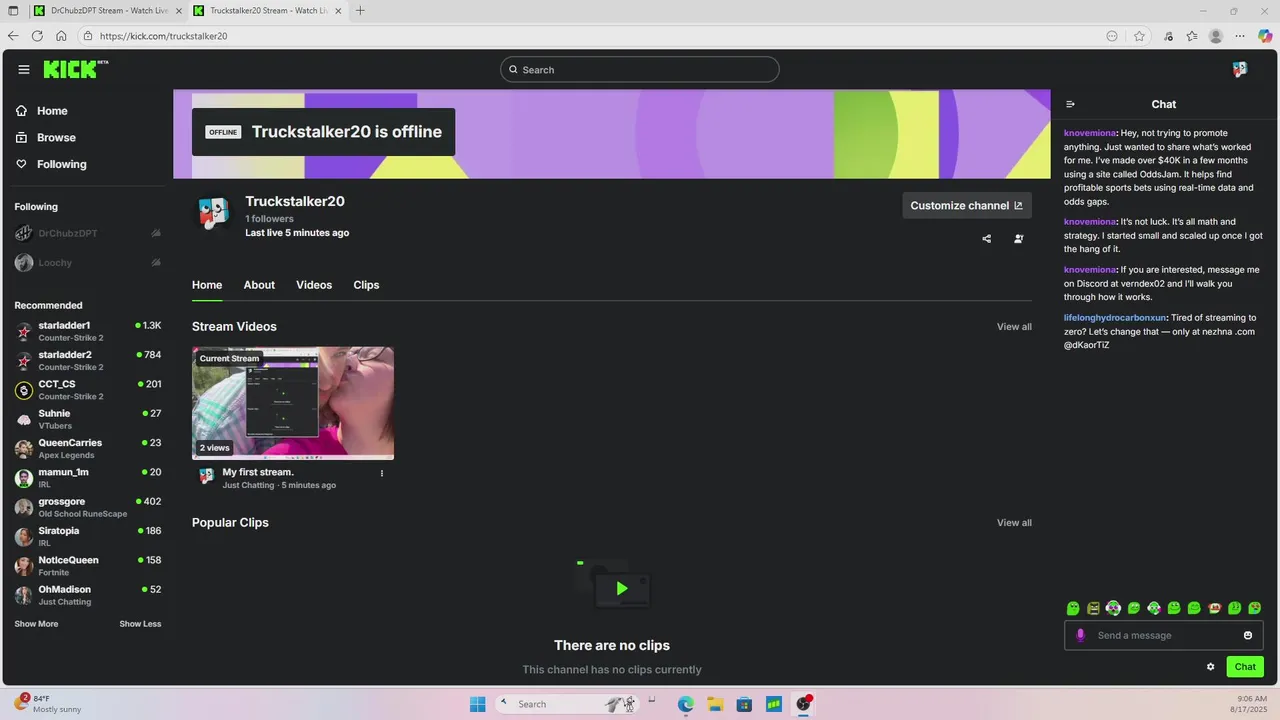Expand recommended list with Show More

pyautogui.click(x=36, y=624)
